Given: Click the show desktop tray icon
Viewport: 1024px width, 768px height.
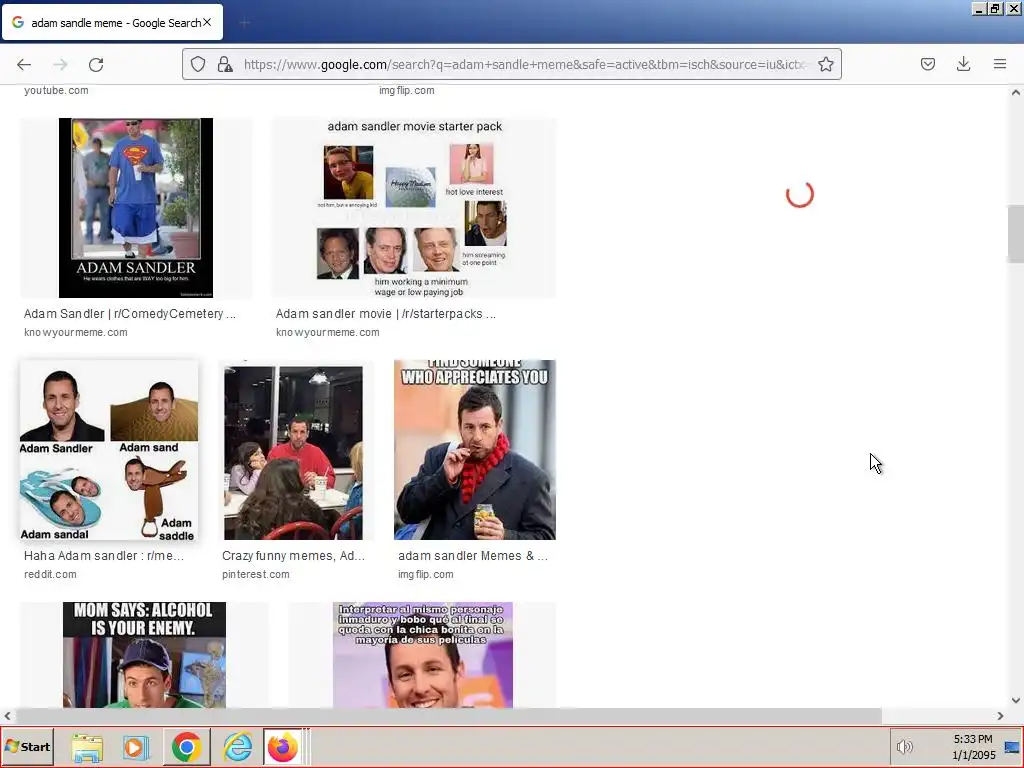Looking at the screenshot, I should [1012, 747].
